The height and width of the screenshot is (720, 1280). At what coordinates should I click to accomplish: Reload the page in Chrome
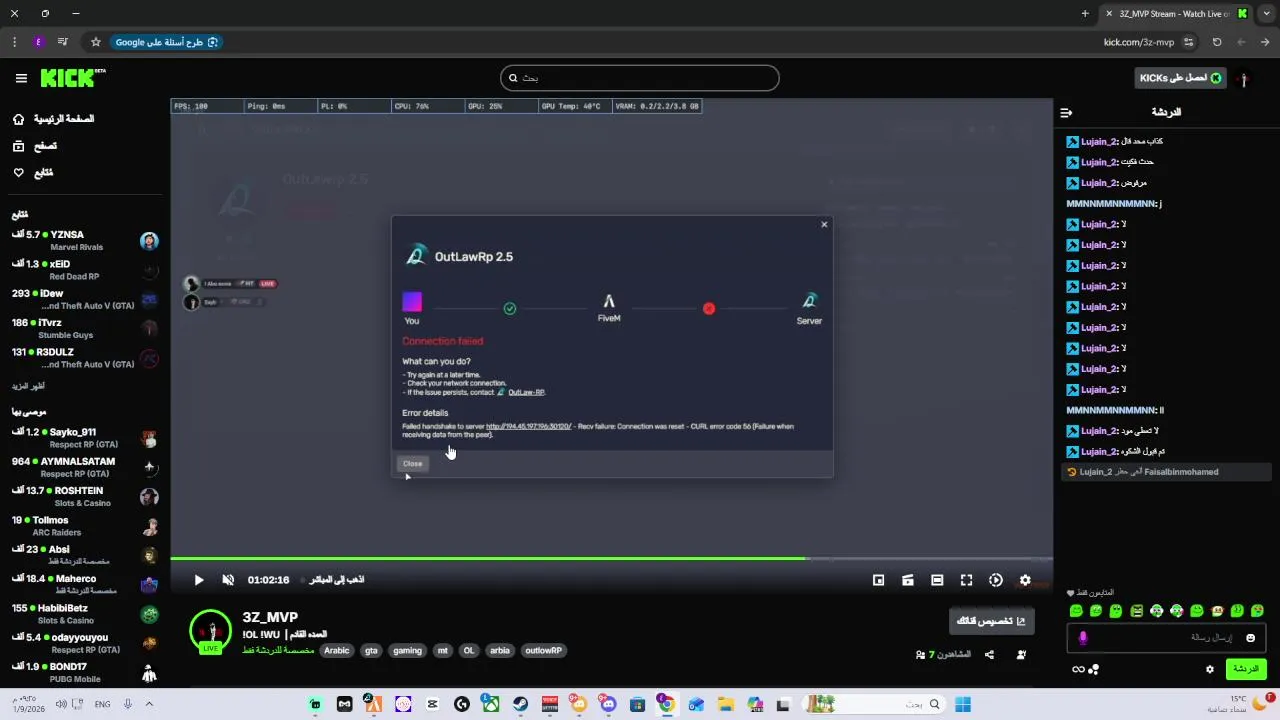(x=1216, y=42)
